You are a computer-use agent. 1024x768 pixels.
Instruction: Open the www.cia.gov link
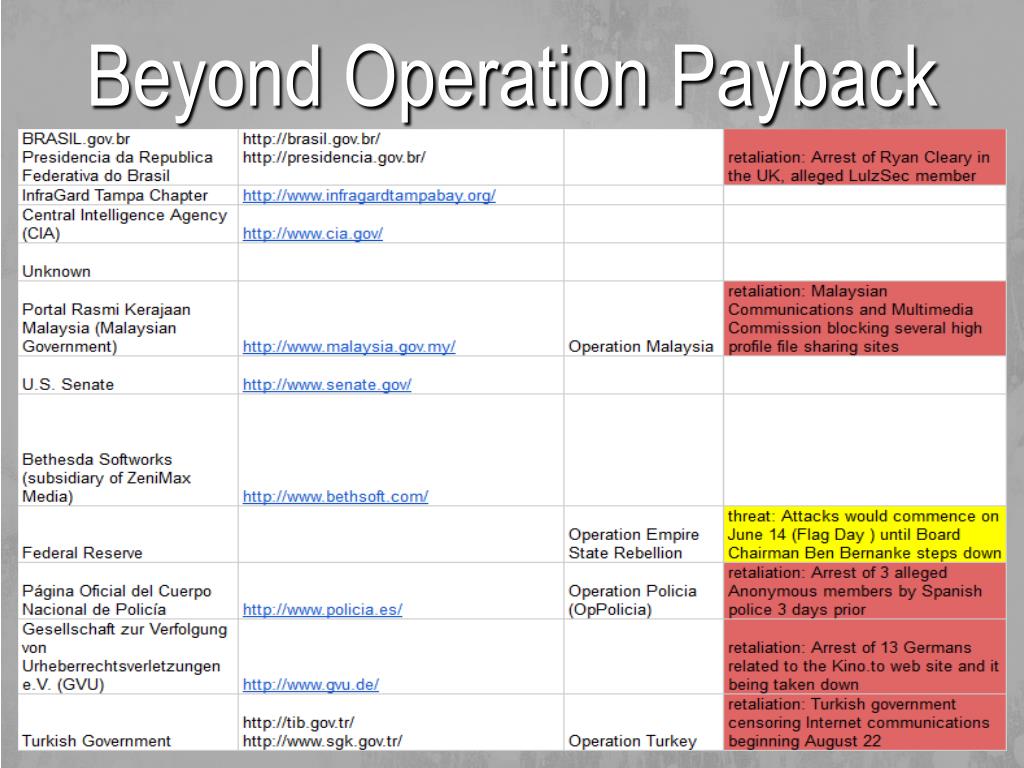[313, 233]
